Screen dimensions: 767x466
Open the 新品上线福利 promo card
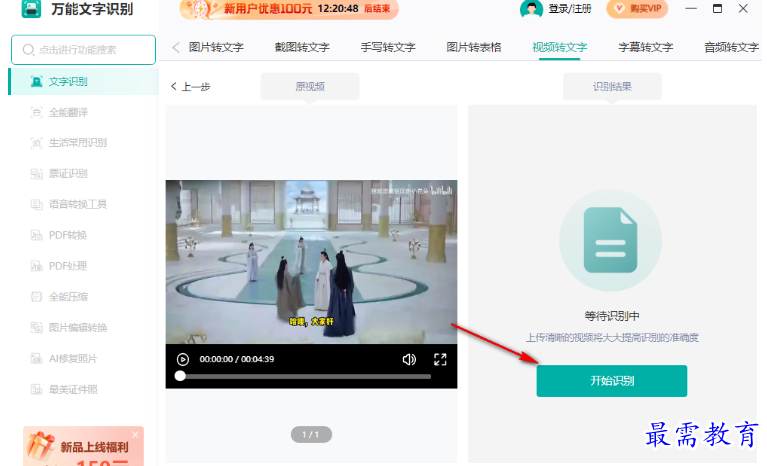coord(84,446)
